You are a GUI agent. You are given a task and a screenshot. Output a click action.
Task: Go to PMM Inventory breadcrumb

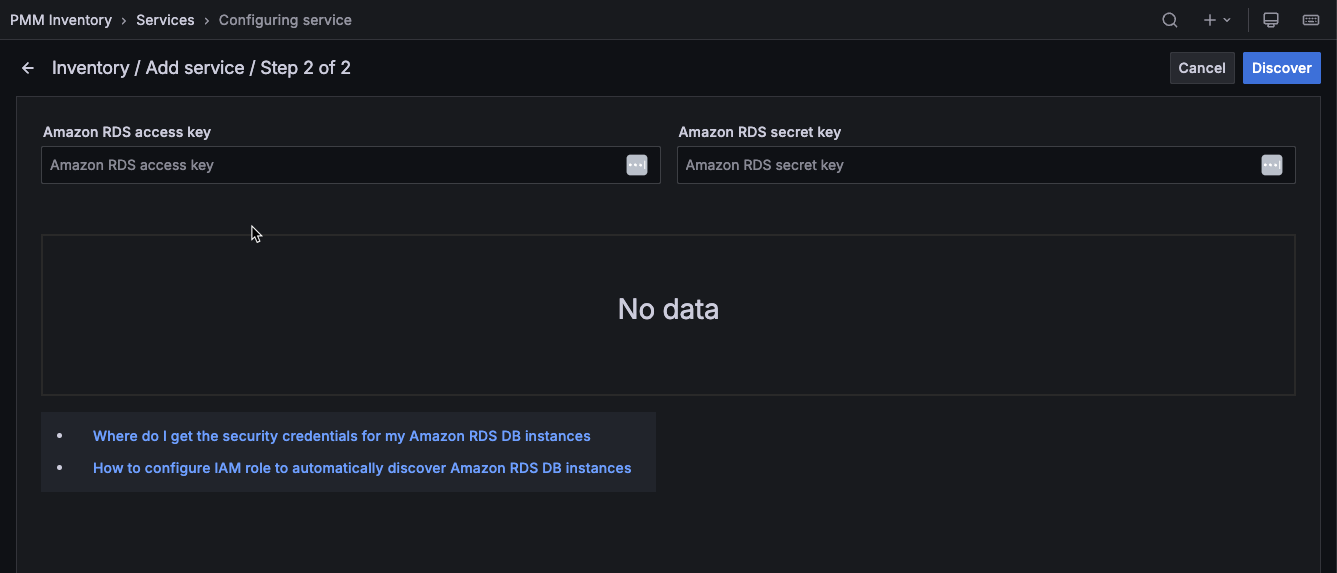tap(61, 20)
